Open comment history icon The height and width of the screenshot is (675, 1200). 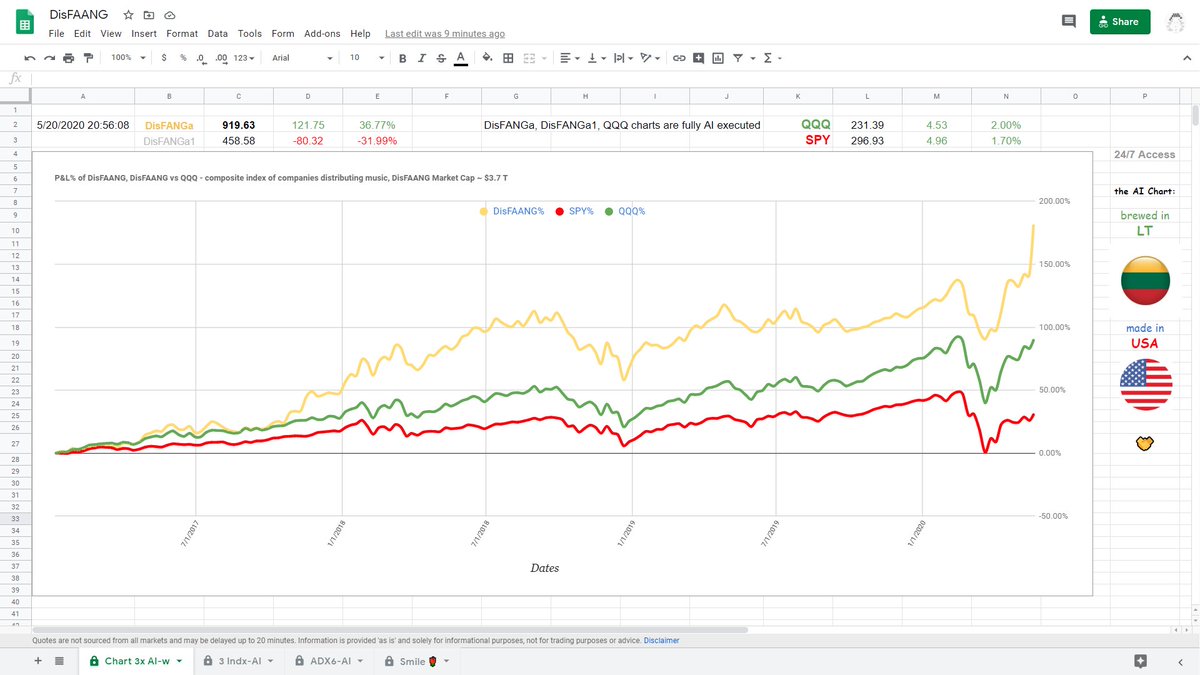point(1069,21)
